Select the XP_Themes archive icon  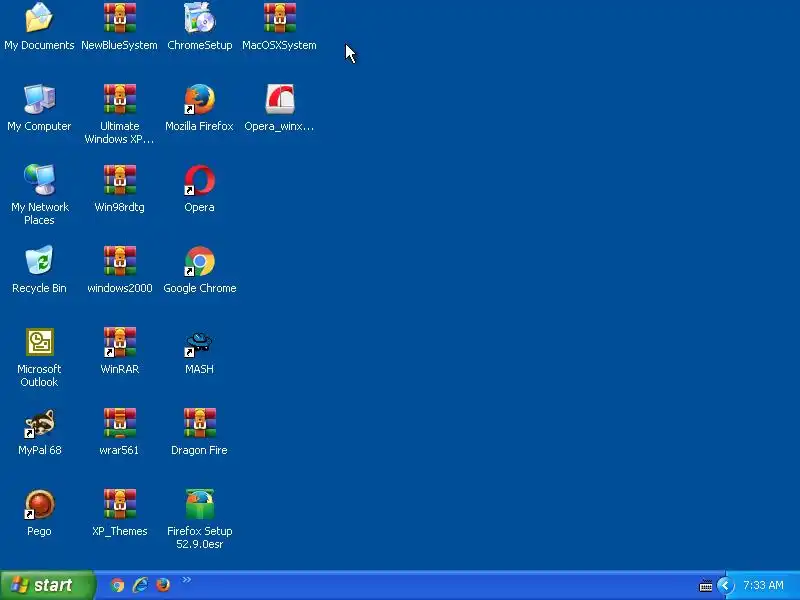120,504
